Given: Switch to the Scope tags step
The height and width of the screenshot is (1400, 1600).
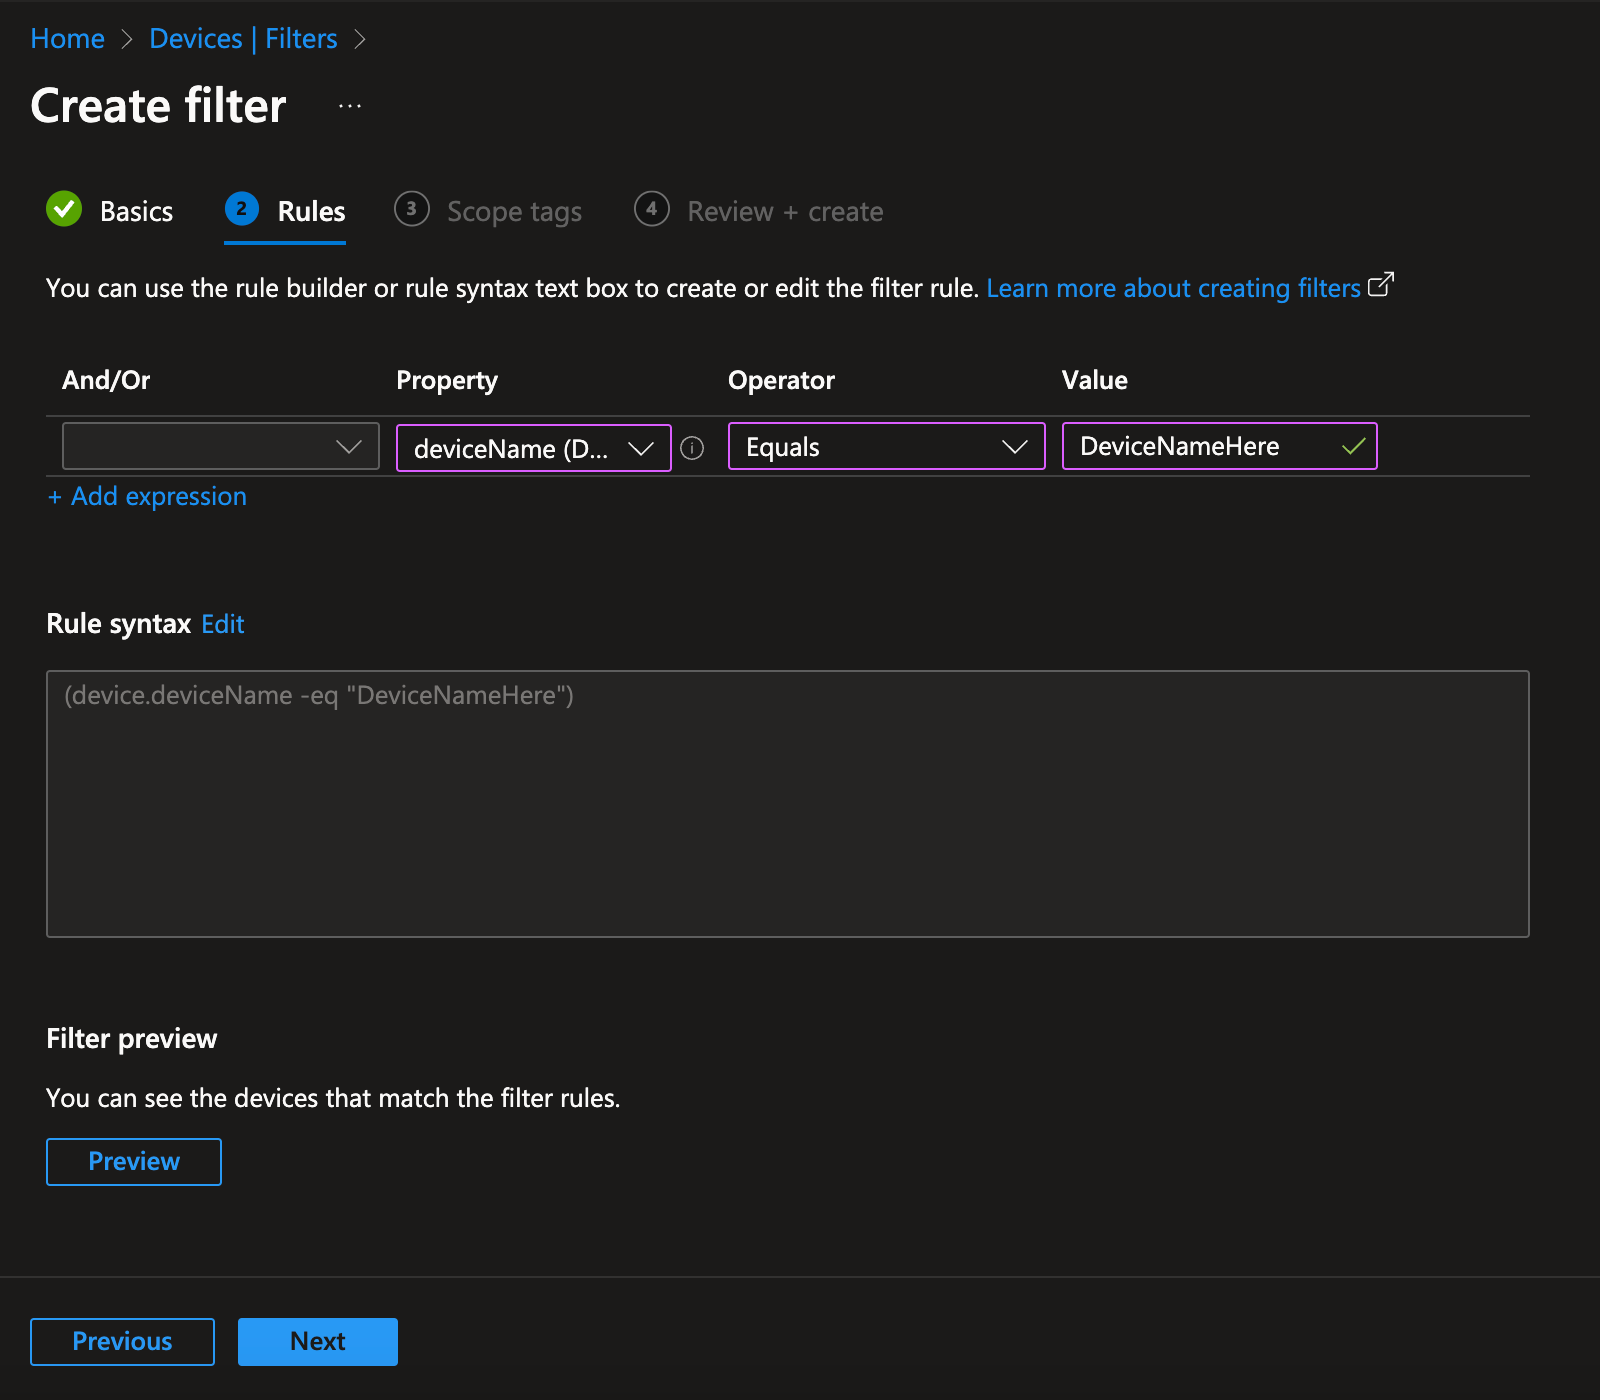Looking at the screenshot, I should coord(514,211).
